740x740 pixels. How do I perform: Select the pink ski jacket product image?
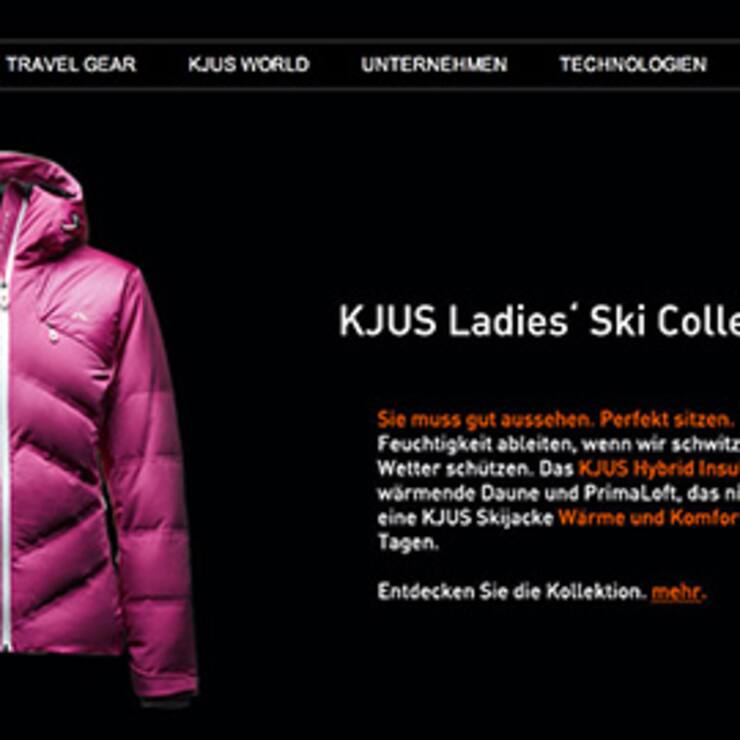pyautogui.click(x=97, y=429)
